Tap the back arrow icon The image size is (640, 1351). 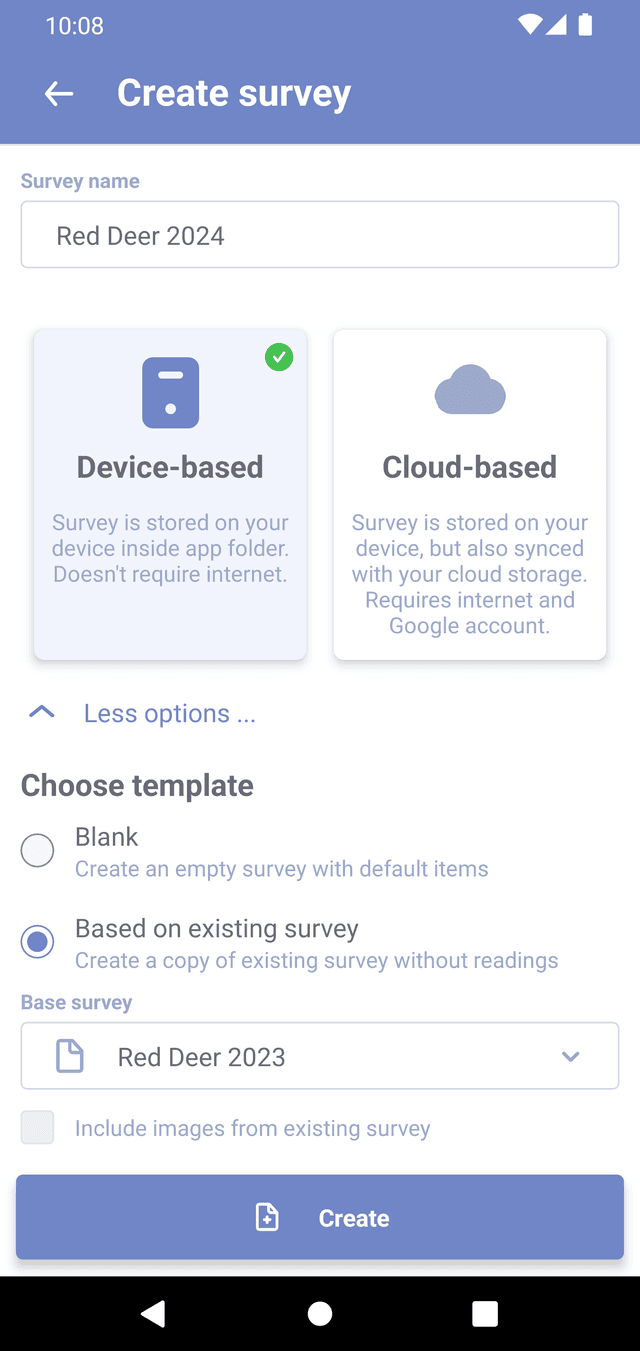point(59,94)
